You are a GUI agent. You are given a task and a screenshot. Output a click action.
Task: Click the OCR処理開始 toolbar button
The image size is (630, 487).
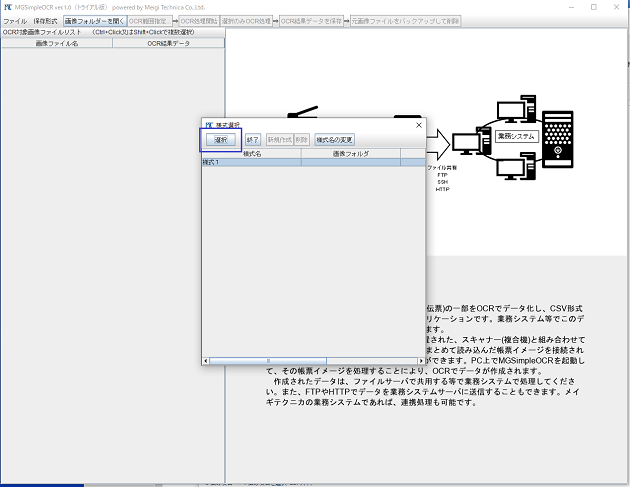point(199,21)
